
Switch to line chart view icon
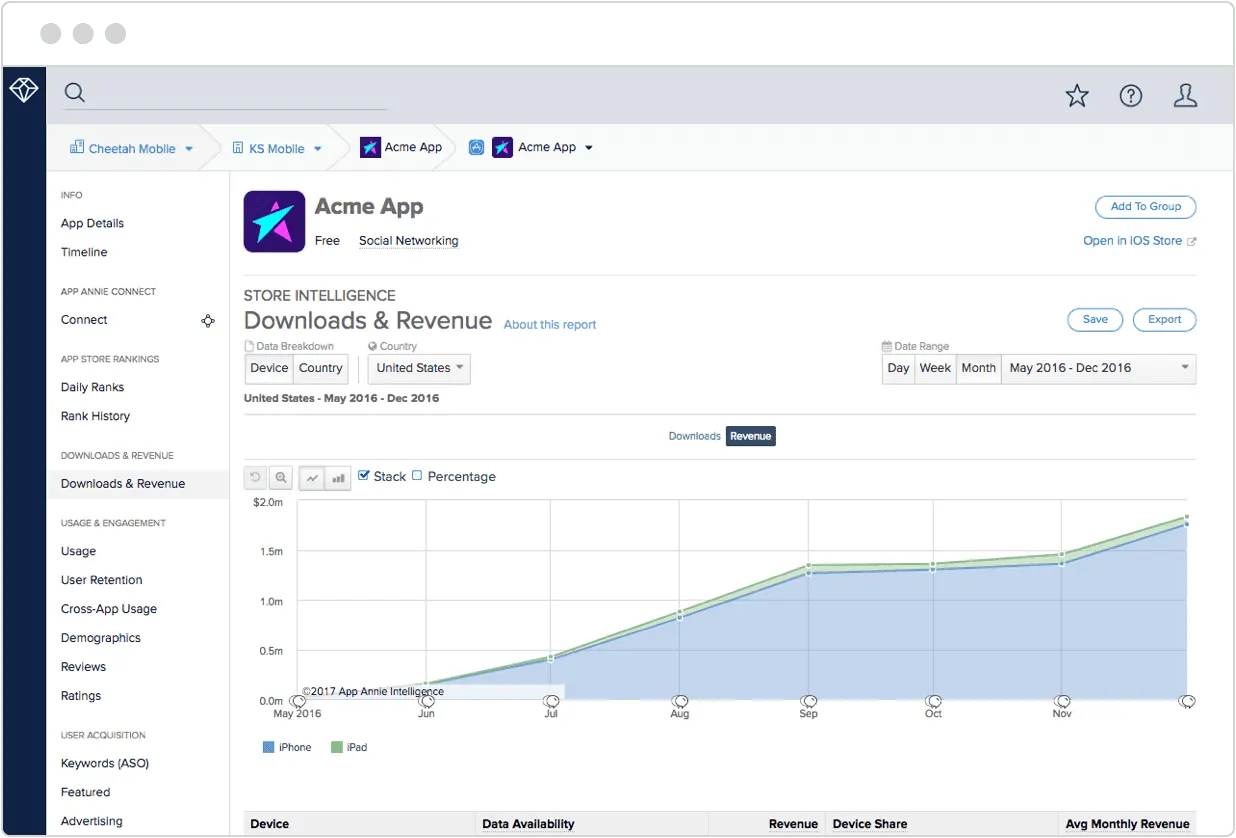point(312,478)
